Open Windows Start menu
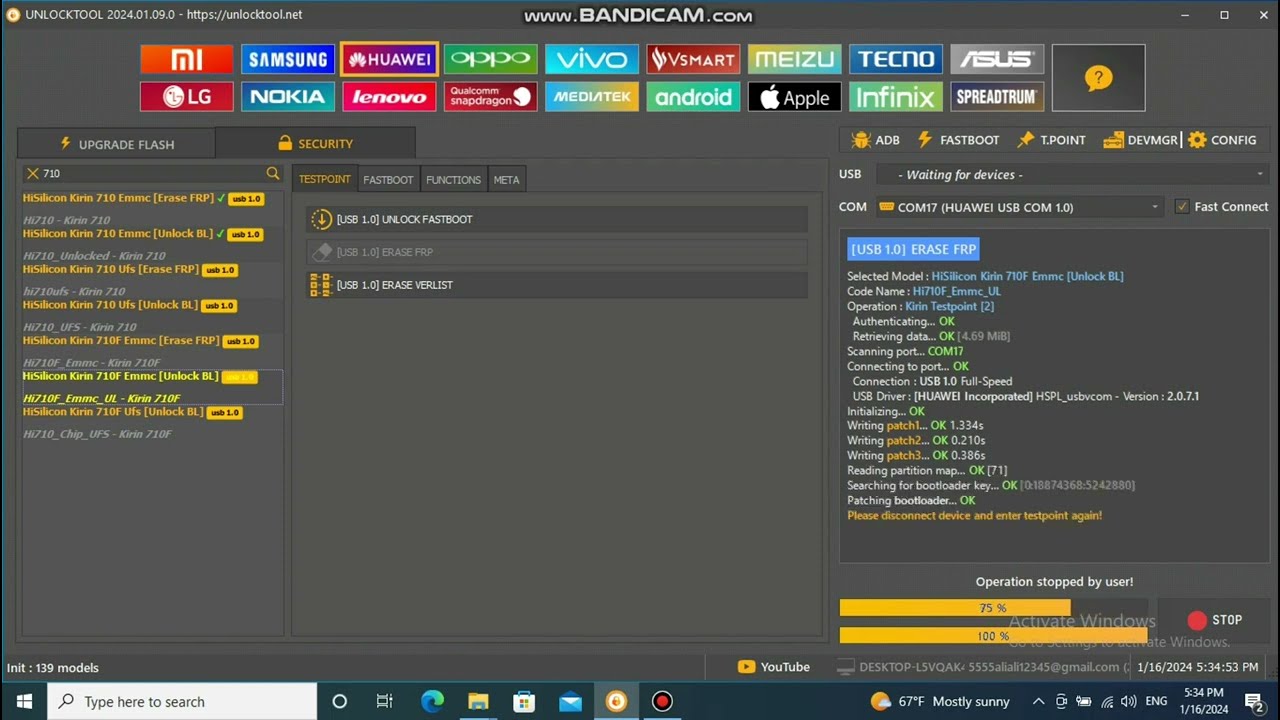 (x=24, y=701)
